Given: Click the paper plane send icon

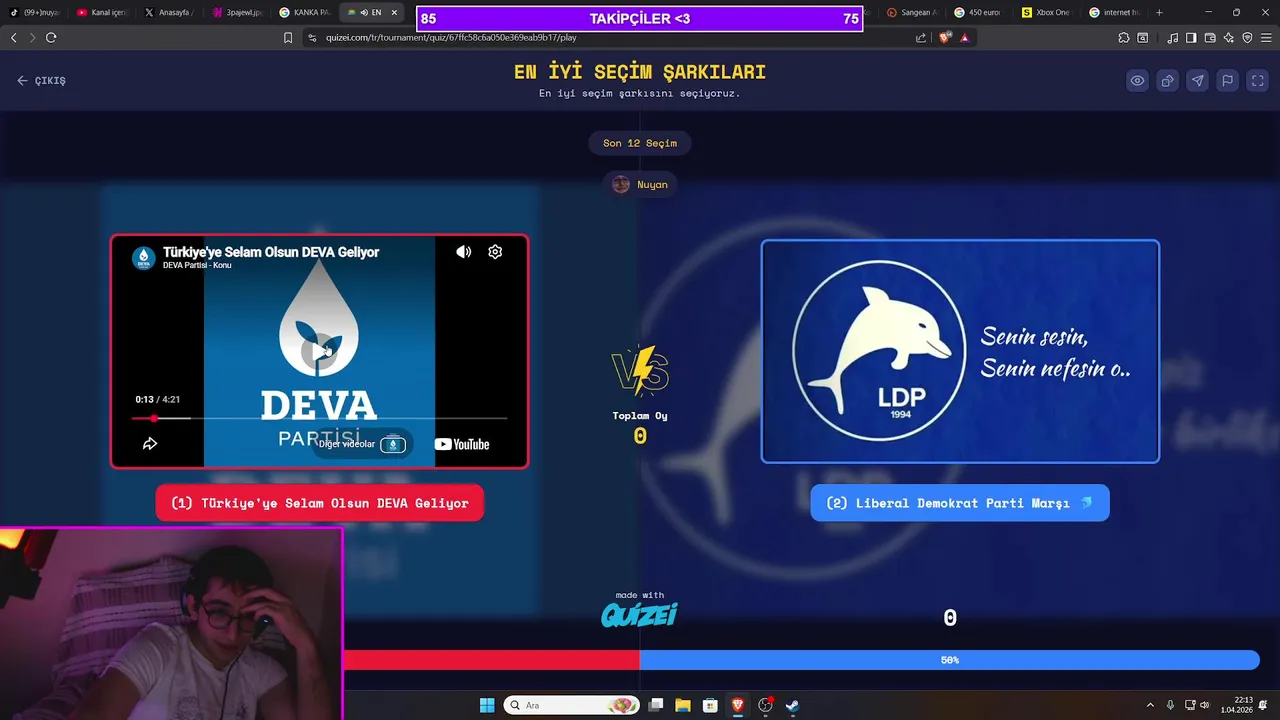Looking at the screenshot, I should coord(1197,81).
